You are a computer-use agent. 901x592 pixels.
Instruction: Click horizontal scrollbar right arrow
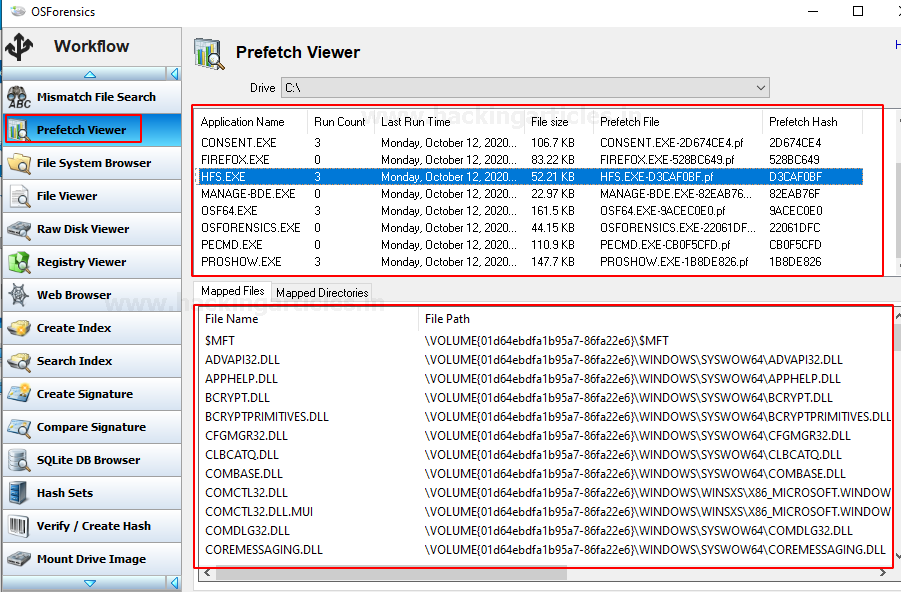tap(883, 572)
